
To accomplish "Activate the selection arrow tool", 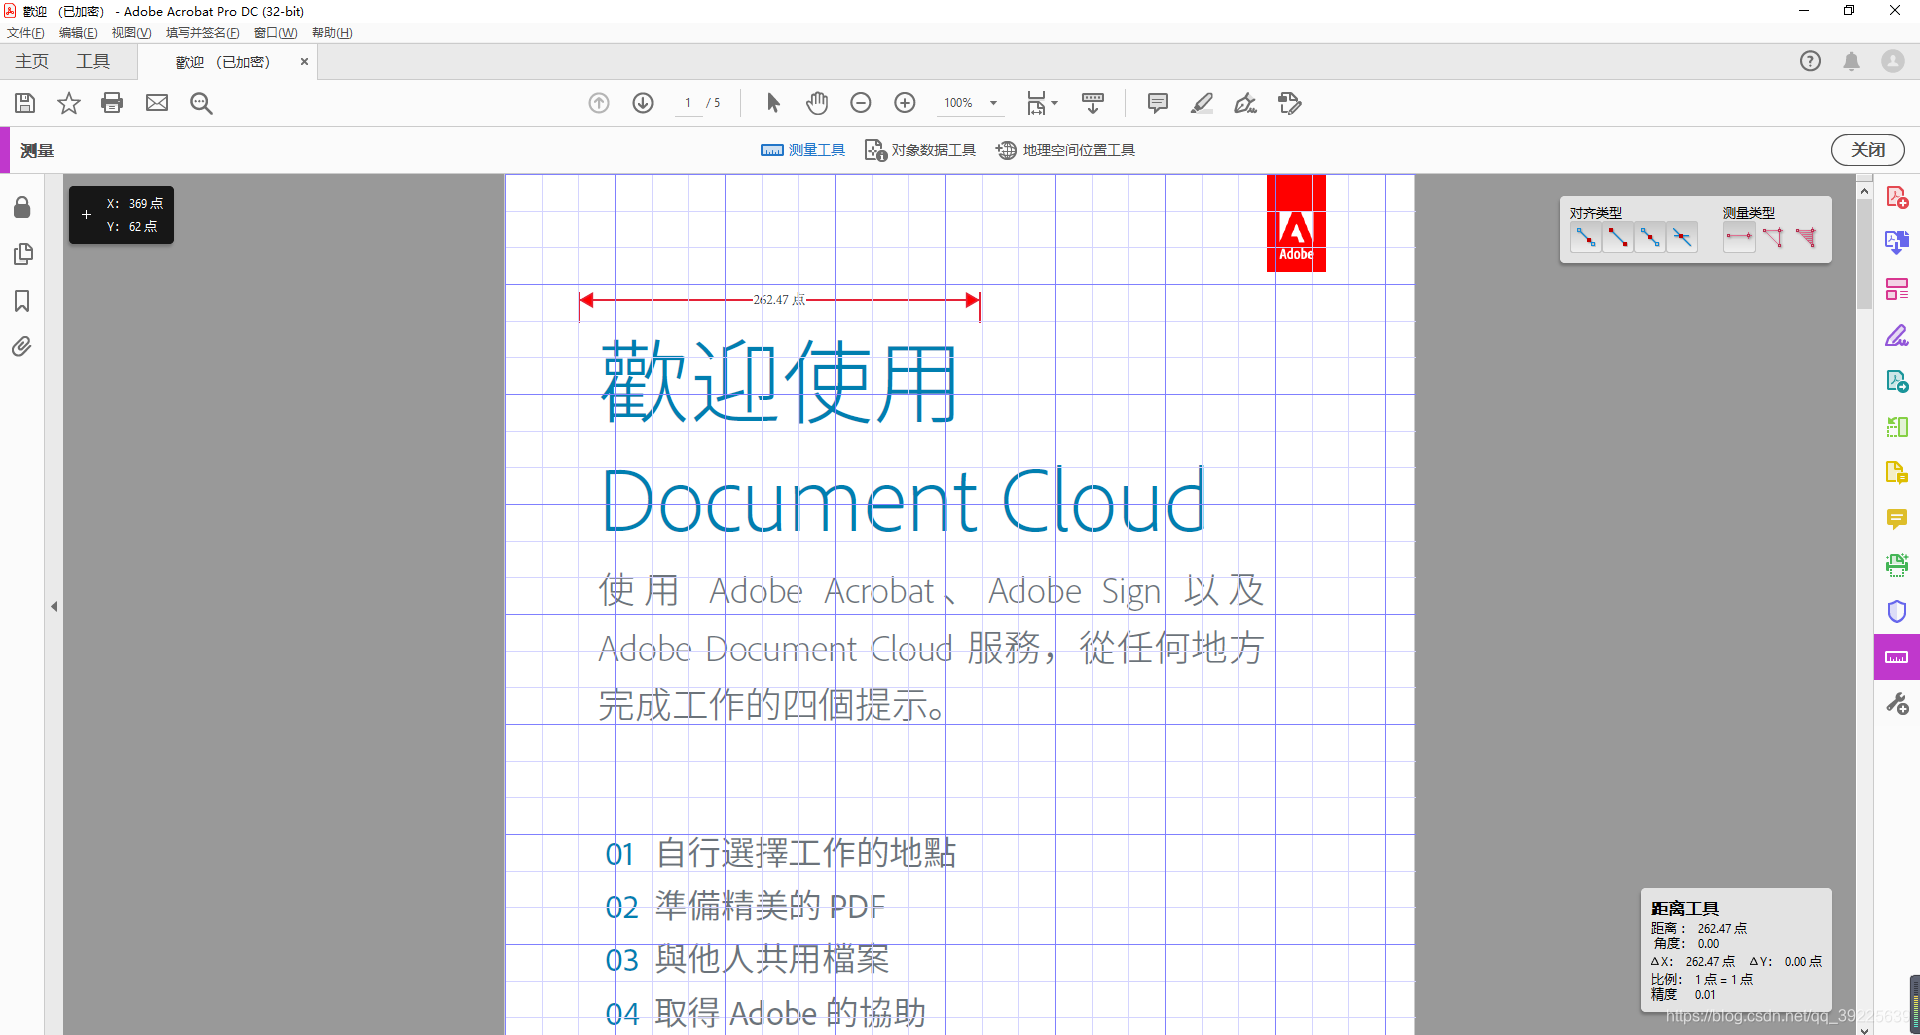I will (773, 103).
